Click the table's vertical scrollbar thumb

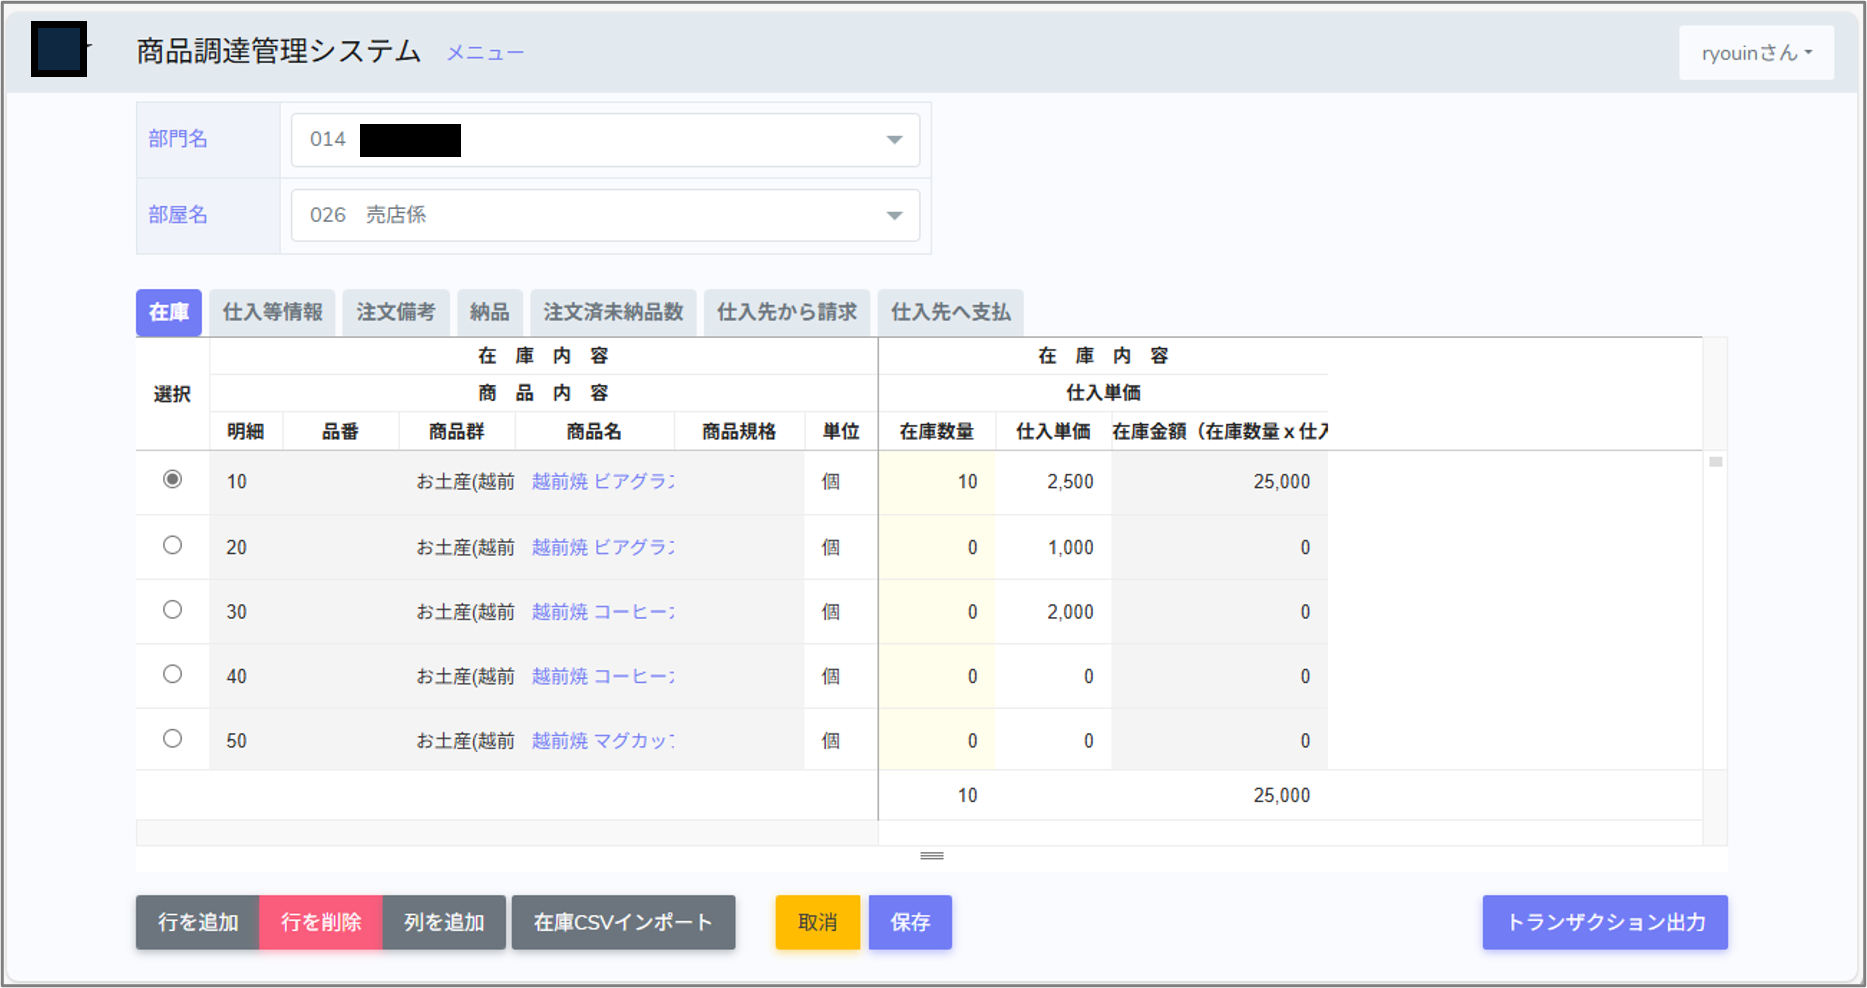pyautogui.click(x=1715, y=462)
